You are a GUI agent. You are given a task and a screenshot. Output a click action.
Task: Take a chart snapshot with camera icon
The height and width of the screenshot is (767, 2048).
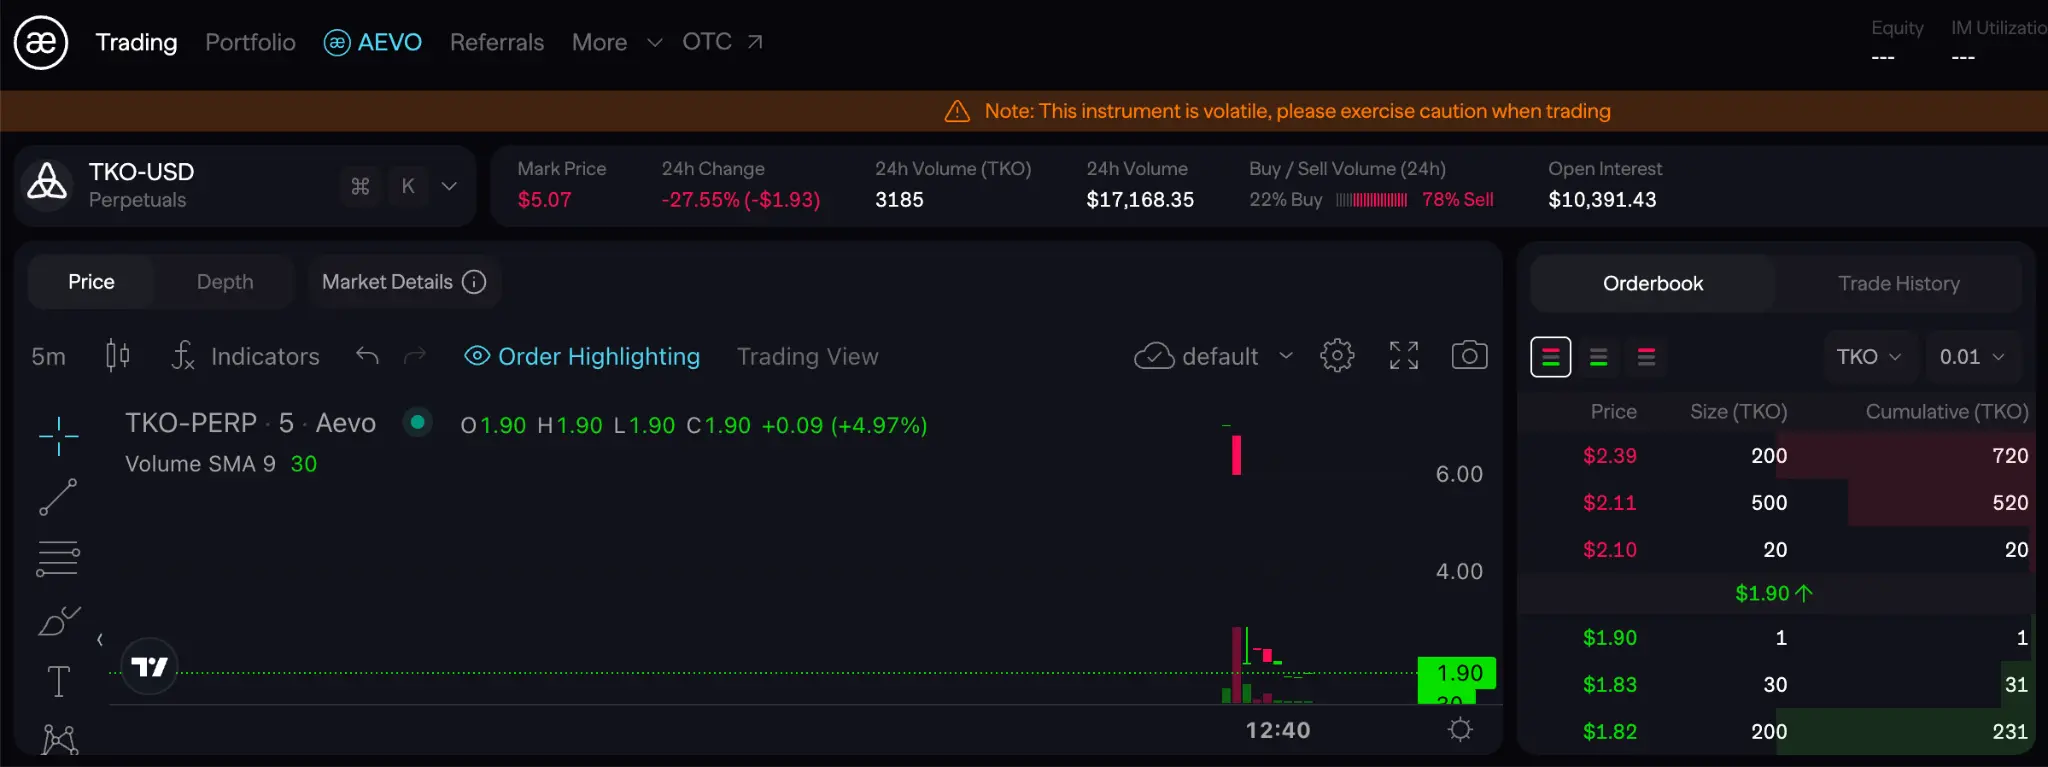[x=1469, y=356]
